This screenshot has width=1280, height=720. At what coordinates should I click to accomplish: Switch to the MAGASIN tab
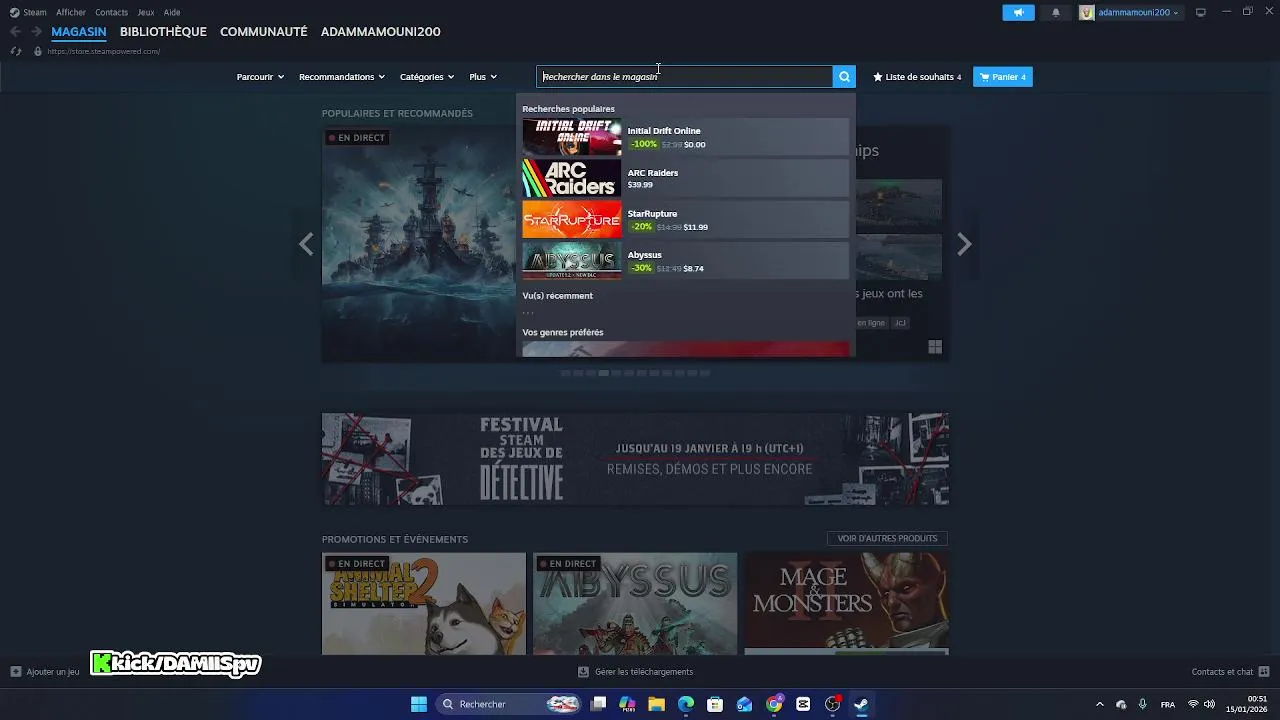point(79,32)
